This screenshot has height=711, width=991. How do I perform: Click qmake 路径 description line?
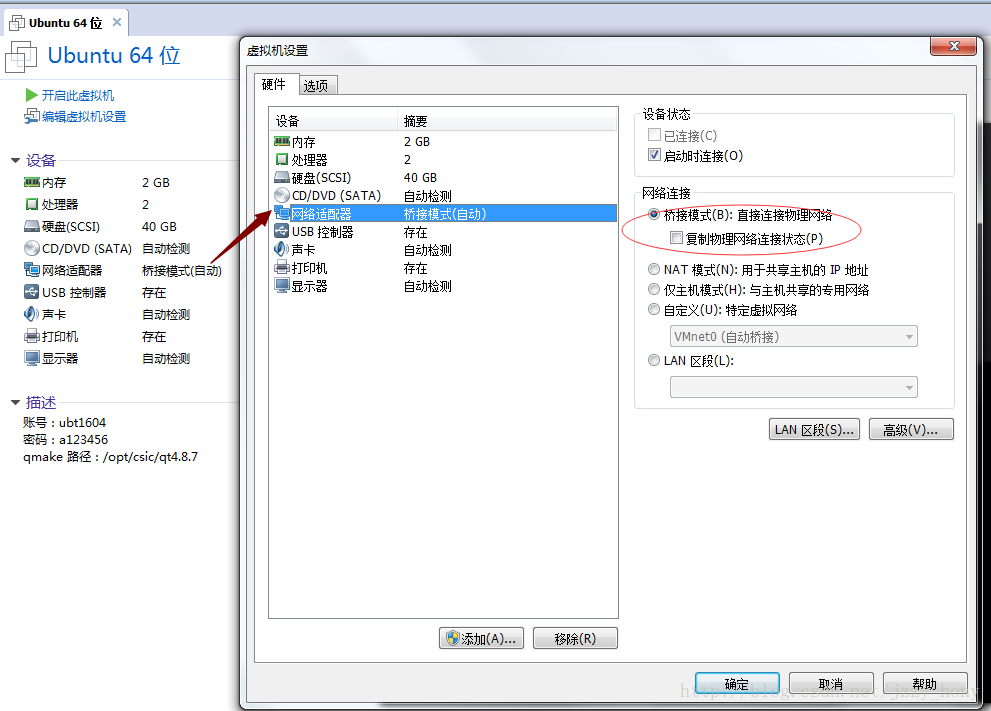coord(111,456)
